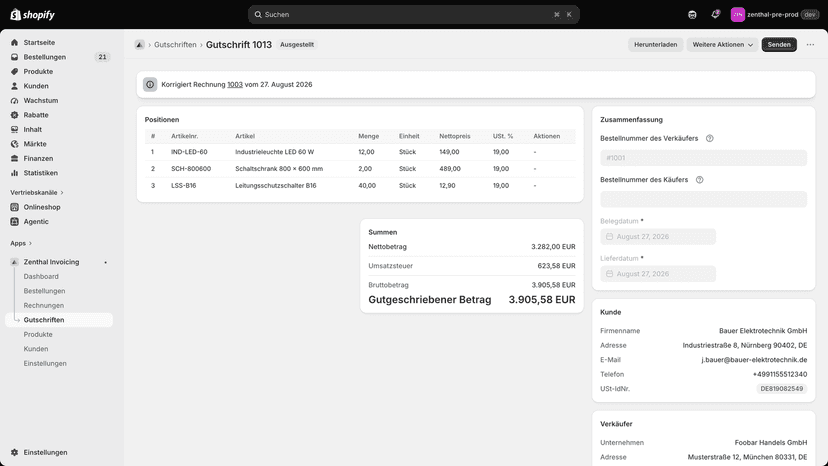Click article number SCH-800600
This screenshot has height=466, width=828.
(x=191, y=169)
